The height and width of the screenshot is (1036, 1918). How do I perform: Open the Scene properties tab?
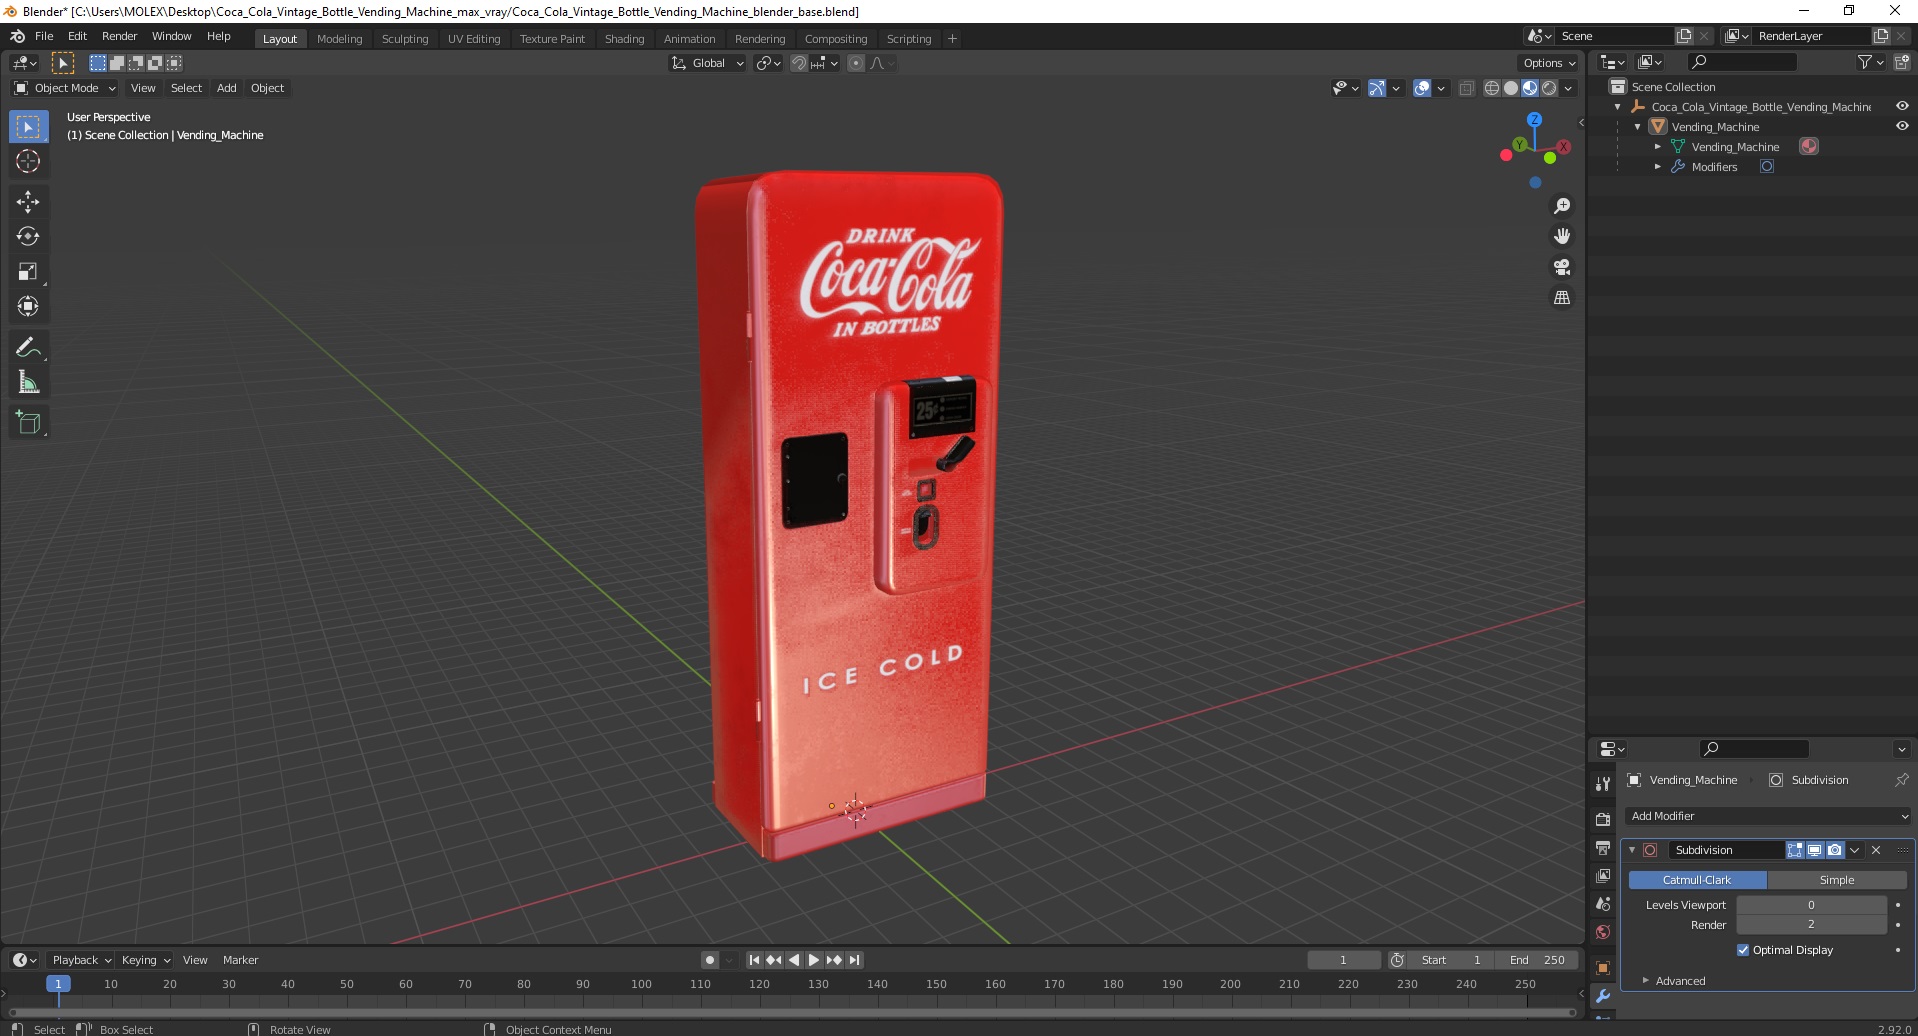pos(1603,904)
